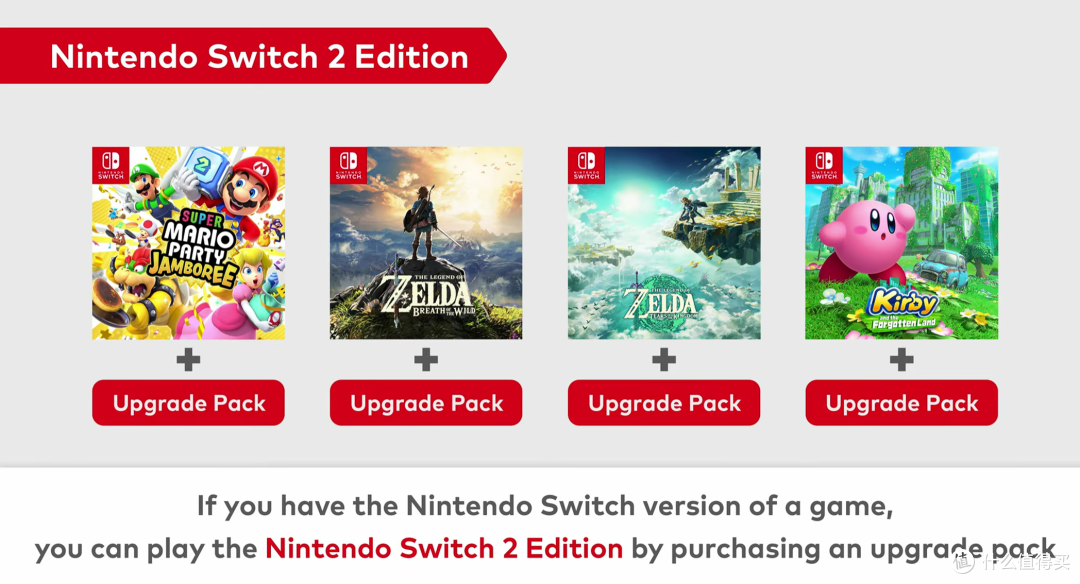Open the Zelda Tears of the Kingdom cover
1080x584 pixels.
pyautogui.click(x=664, y=243)
